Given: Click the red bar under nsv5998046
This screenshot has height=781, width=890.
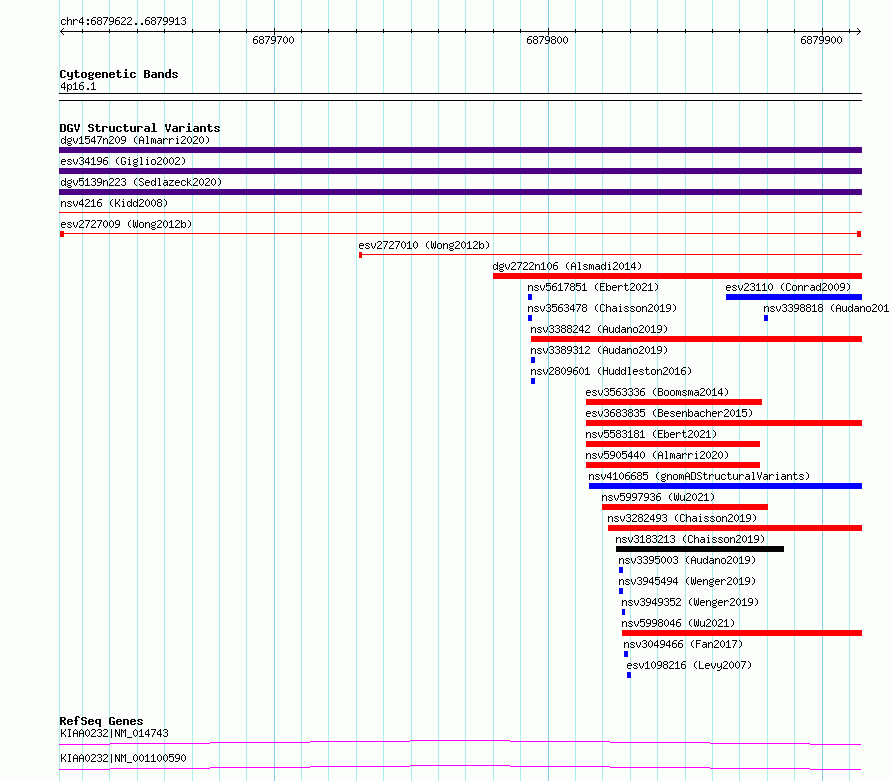Looking at the screenshot, I should 742,633.
